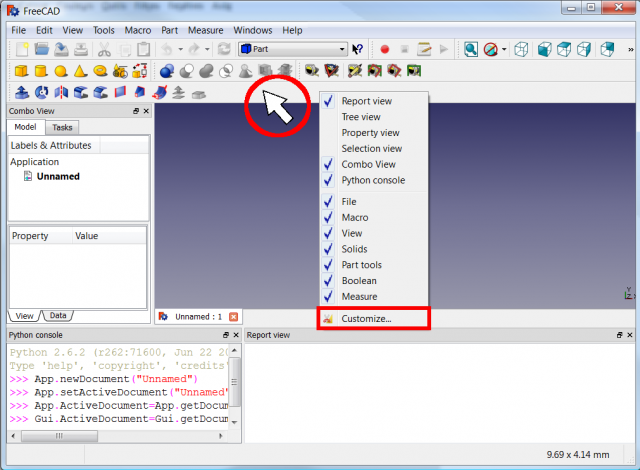Open the undo history dropdown arrow
Viewport: 640px width, 470px height.
(180, 49)
